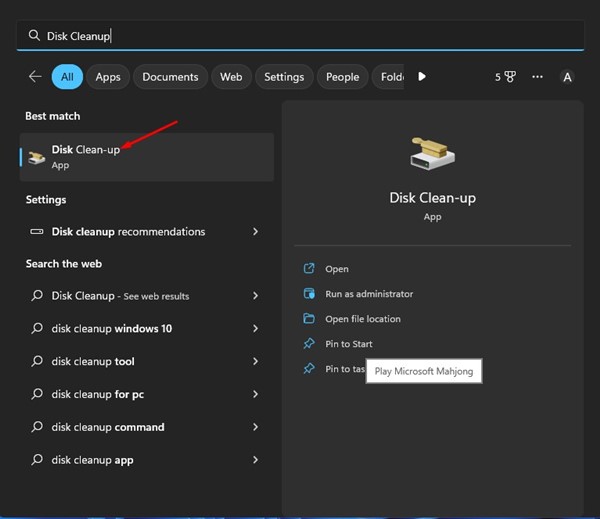Switch to the Documents filter tab

pos(170,77)
